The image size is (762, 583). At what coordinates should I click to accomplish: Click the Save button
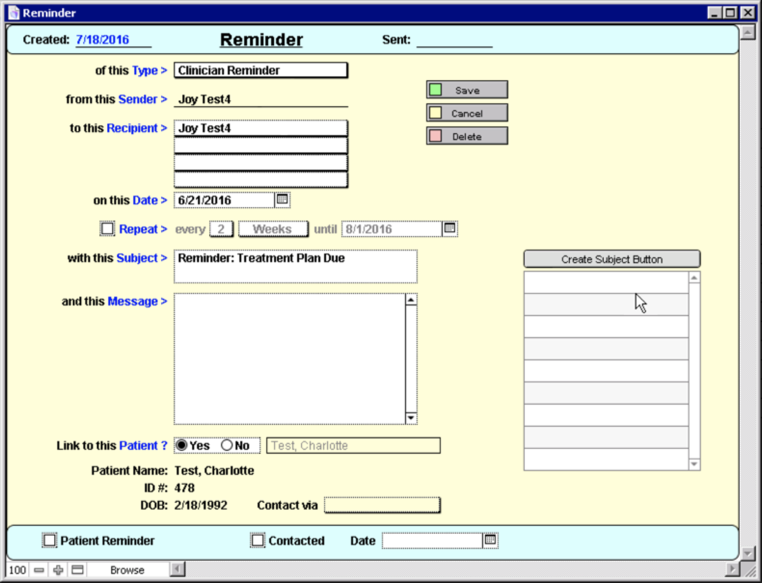[467, 90]
